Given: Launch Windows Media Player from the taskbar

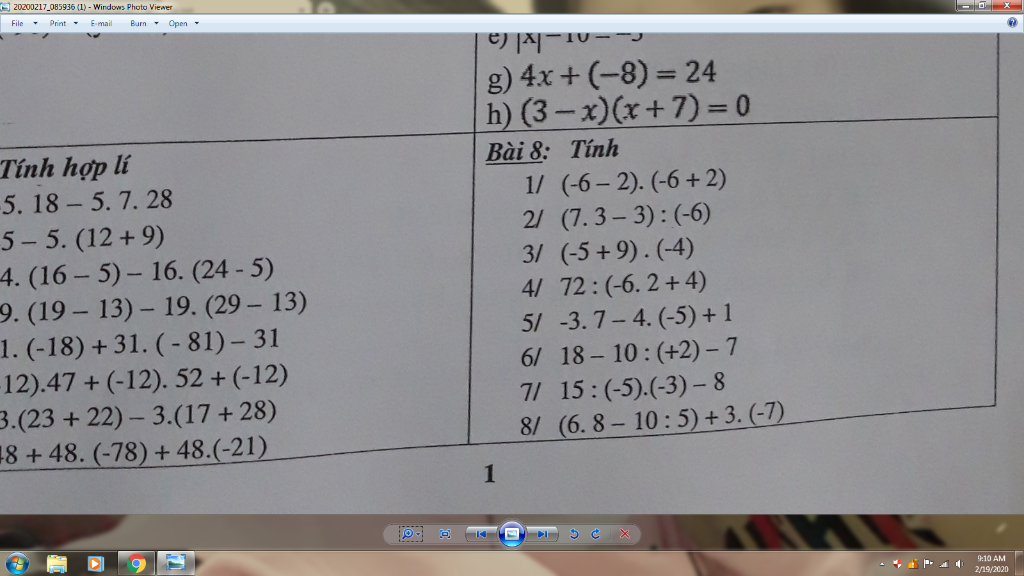Looking at the screenshot, I should pyautogui.click(x=95, y=563).
